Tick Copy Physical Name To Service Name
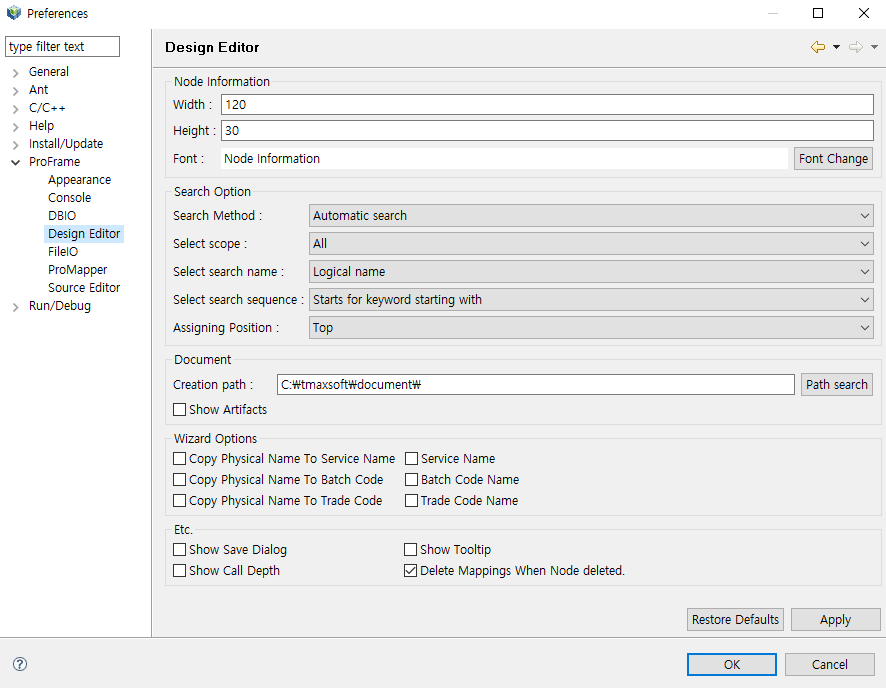Screen dimensions: 886x688 pyautogui.click(x=180, y=459)
